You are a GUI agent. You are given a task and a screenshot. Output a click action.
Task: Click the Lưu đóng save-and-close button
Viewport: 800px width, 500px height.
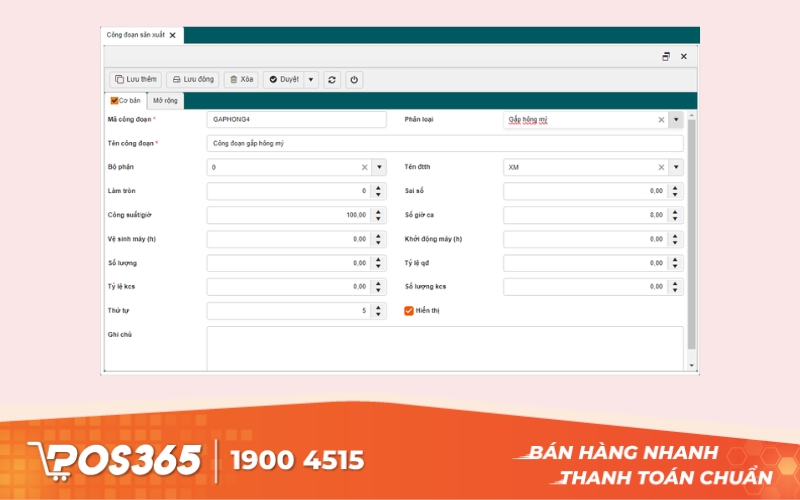(193, 80)
